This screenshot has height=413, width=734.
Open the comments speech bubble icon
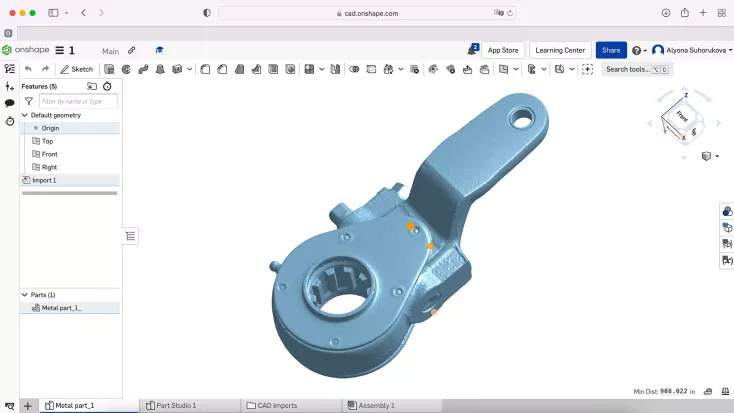[x=10, y=103]
